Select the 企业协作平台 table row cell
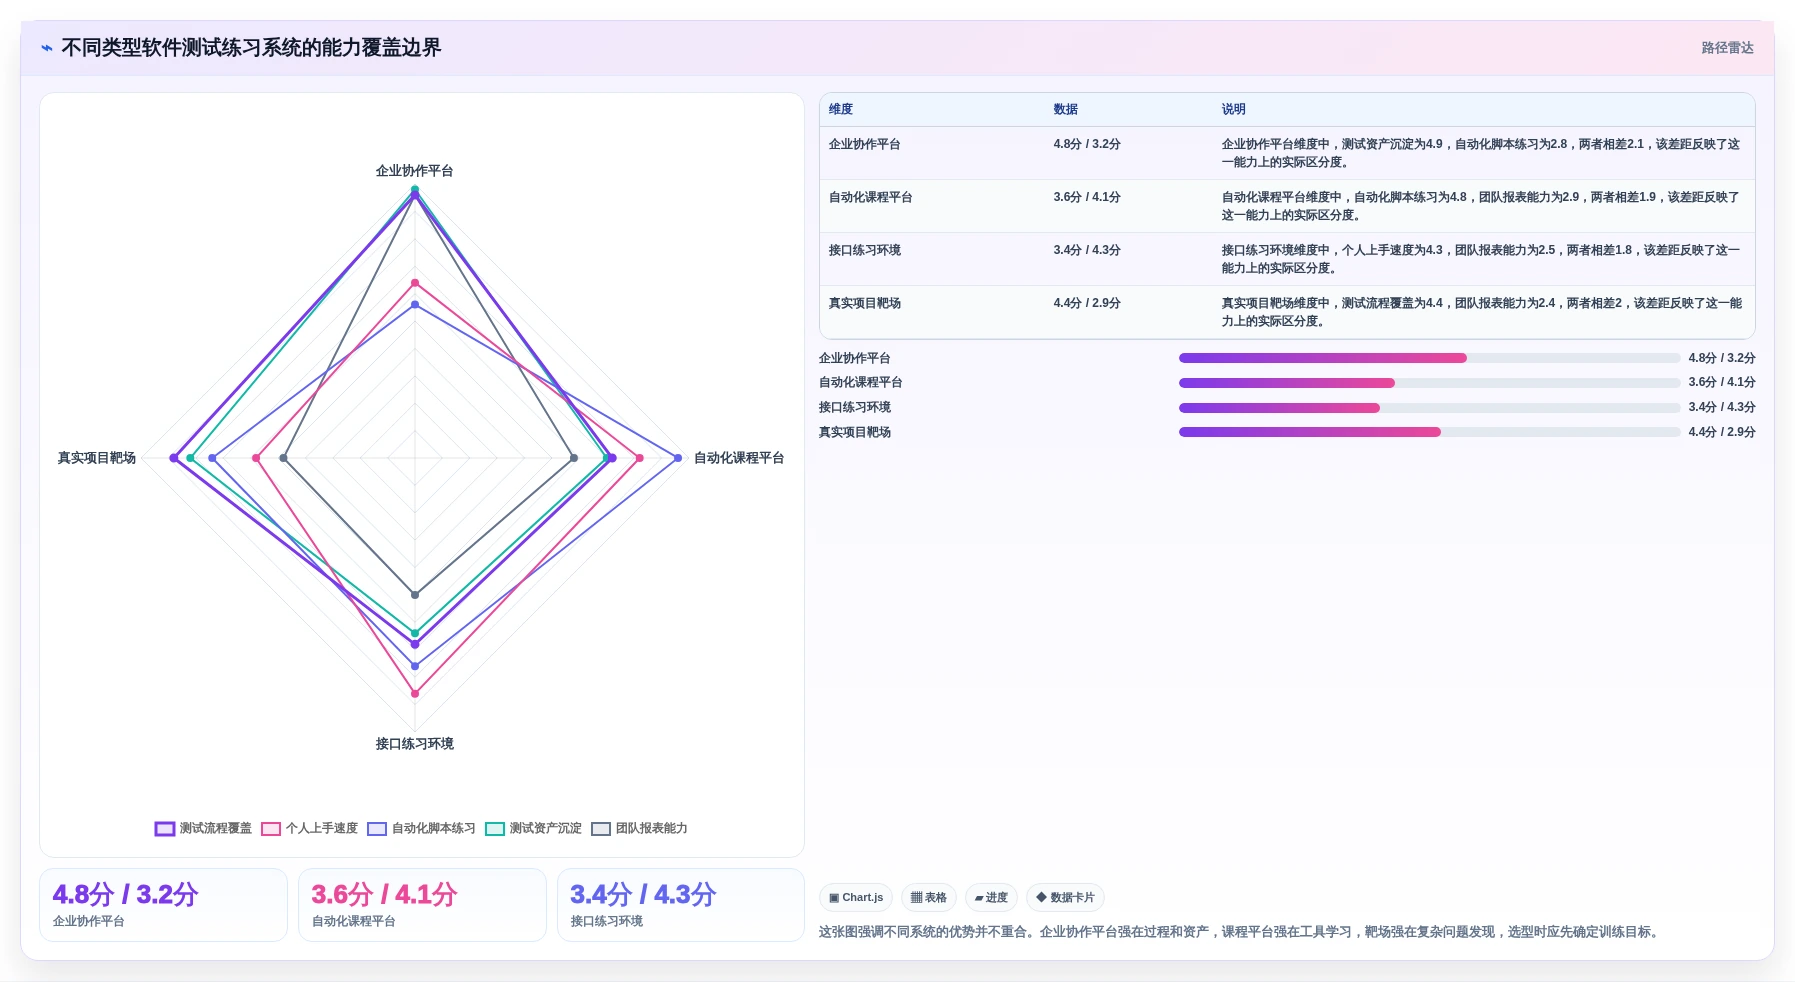The height and width of the screenshot is (982, 1795). 932,153
